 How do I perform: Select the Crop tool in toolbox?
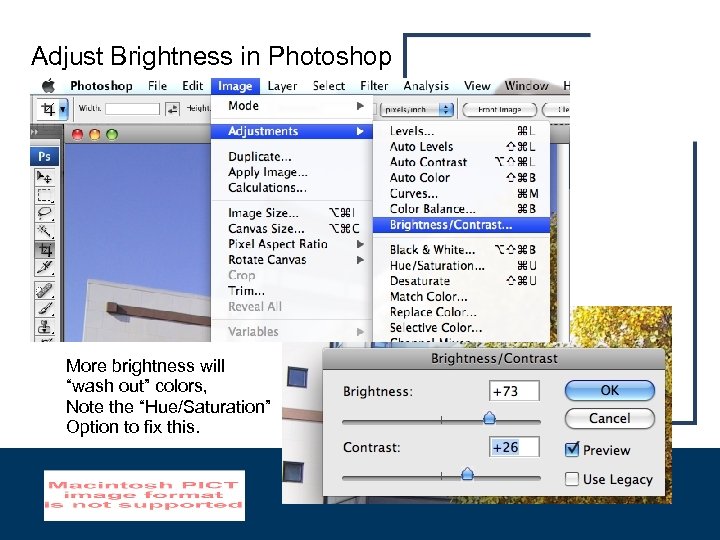[45, 250]
